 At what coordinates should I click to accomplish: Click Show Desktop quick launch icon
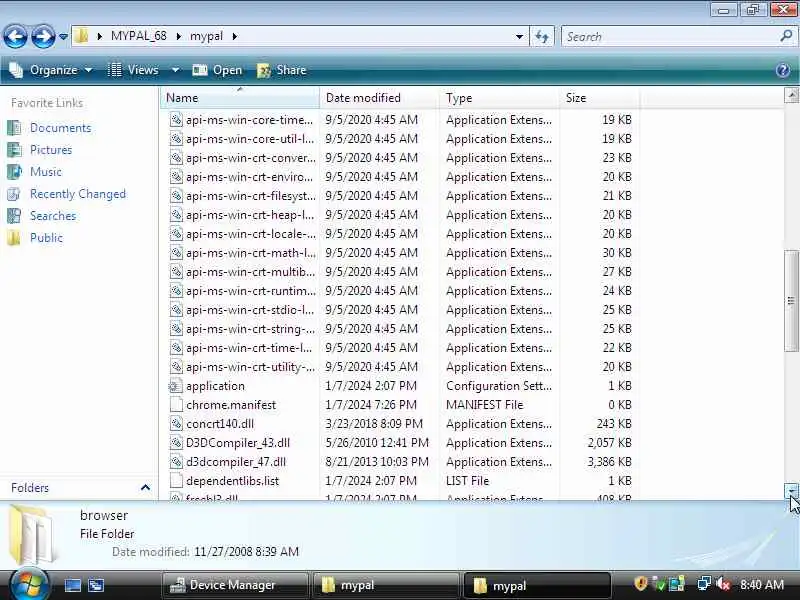(72, 585)
